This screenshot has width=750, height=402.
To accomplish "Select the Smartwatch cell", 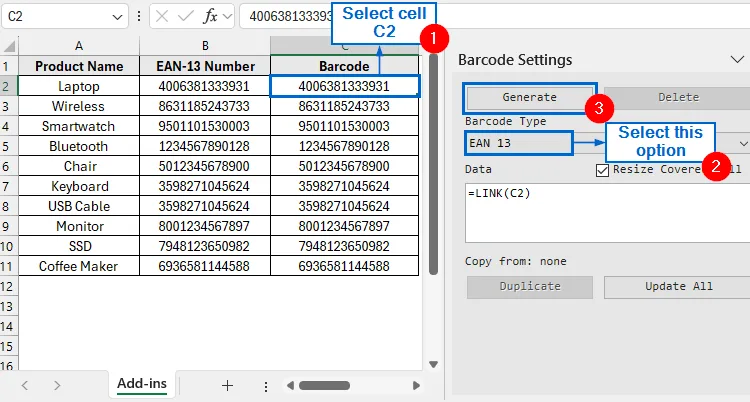I will 79,126.
